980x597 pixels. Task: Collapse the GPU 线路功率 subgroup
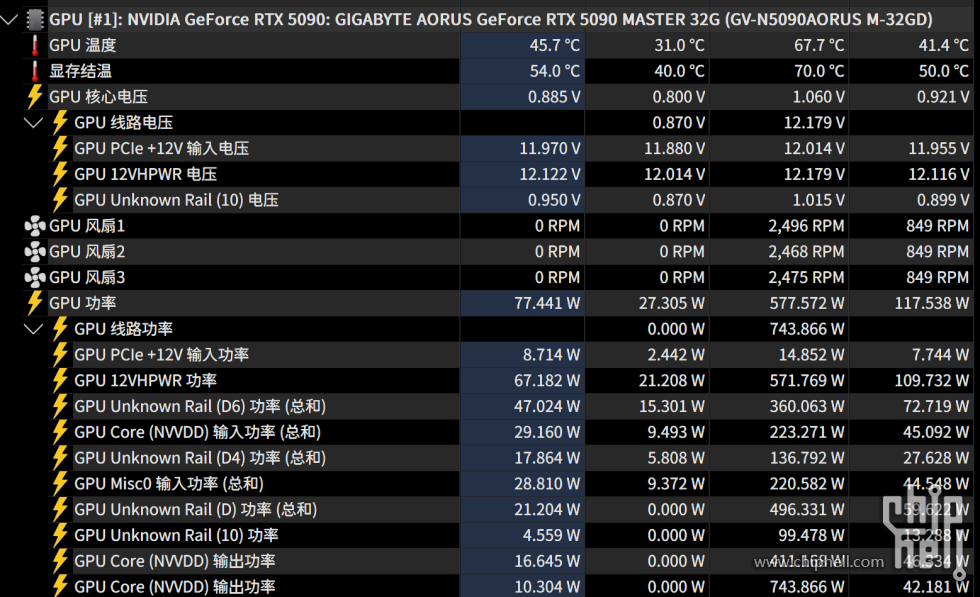pos(34,329)
